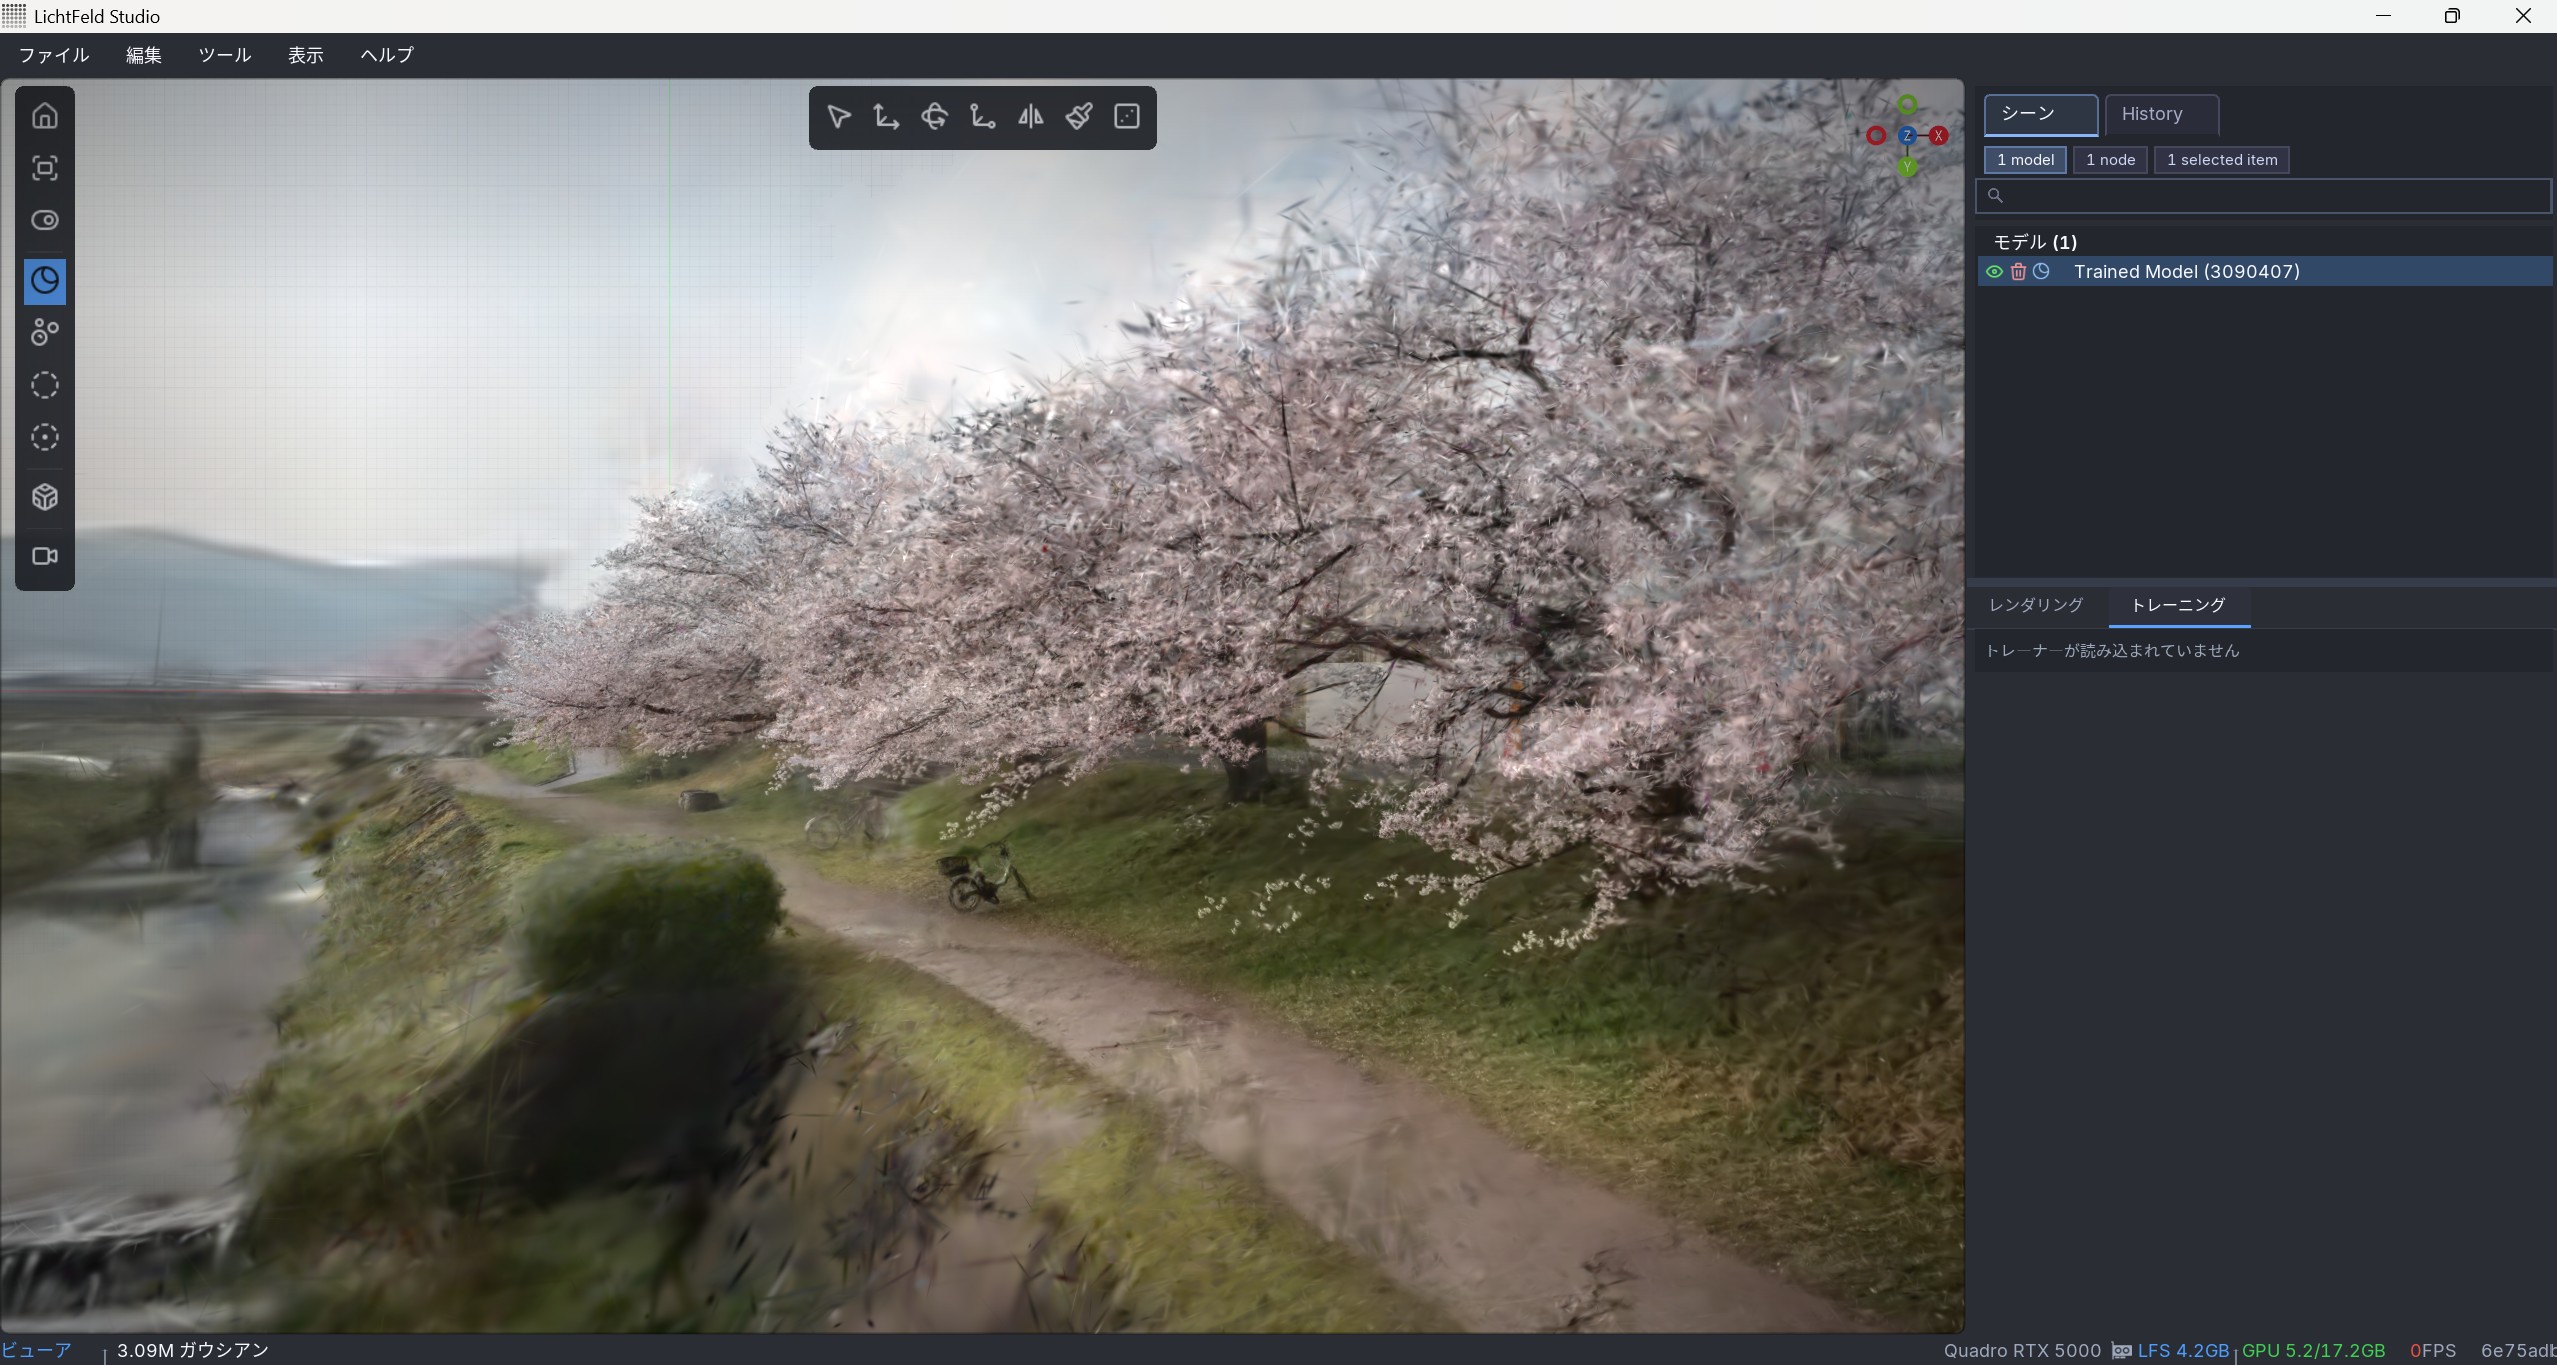Select the rotate tool in the toolbar
Screen dimensions: 2557x1365
coord(934,117)
